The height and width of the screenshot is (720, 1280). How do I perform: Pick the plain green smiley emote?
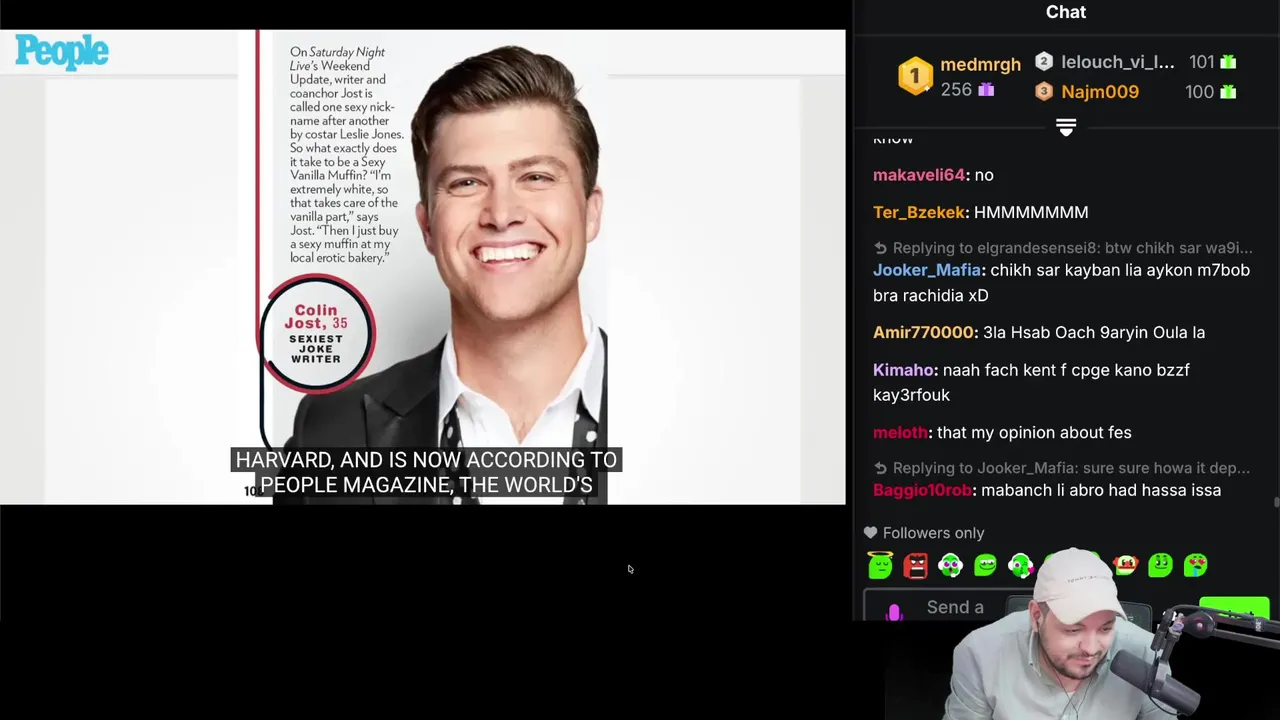point(1160,566)
